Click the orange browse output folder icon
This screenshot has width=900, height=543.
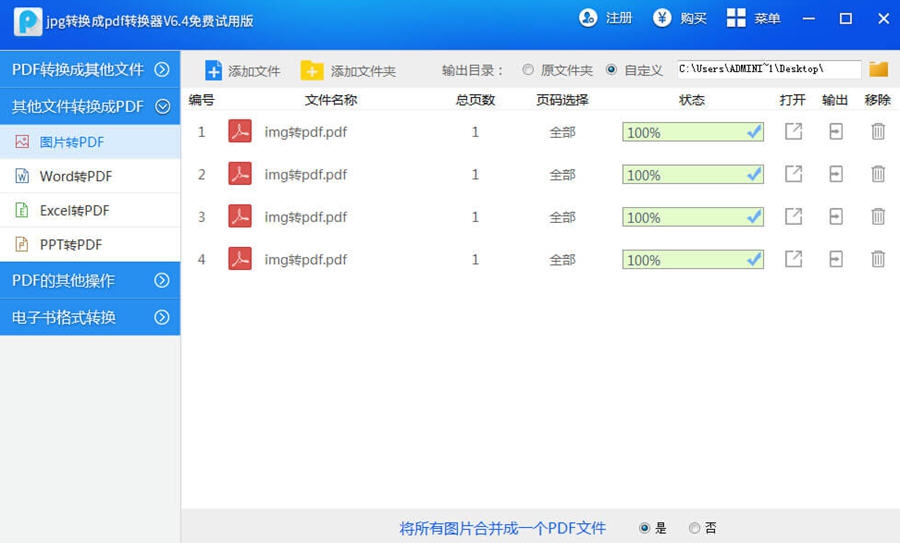(878, 69)
